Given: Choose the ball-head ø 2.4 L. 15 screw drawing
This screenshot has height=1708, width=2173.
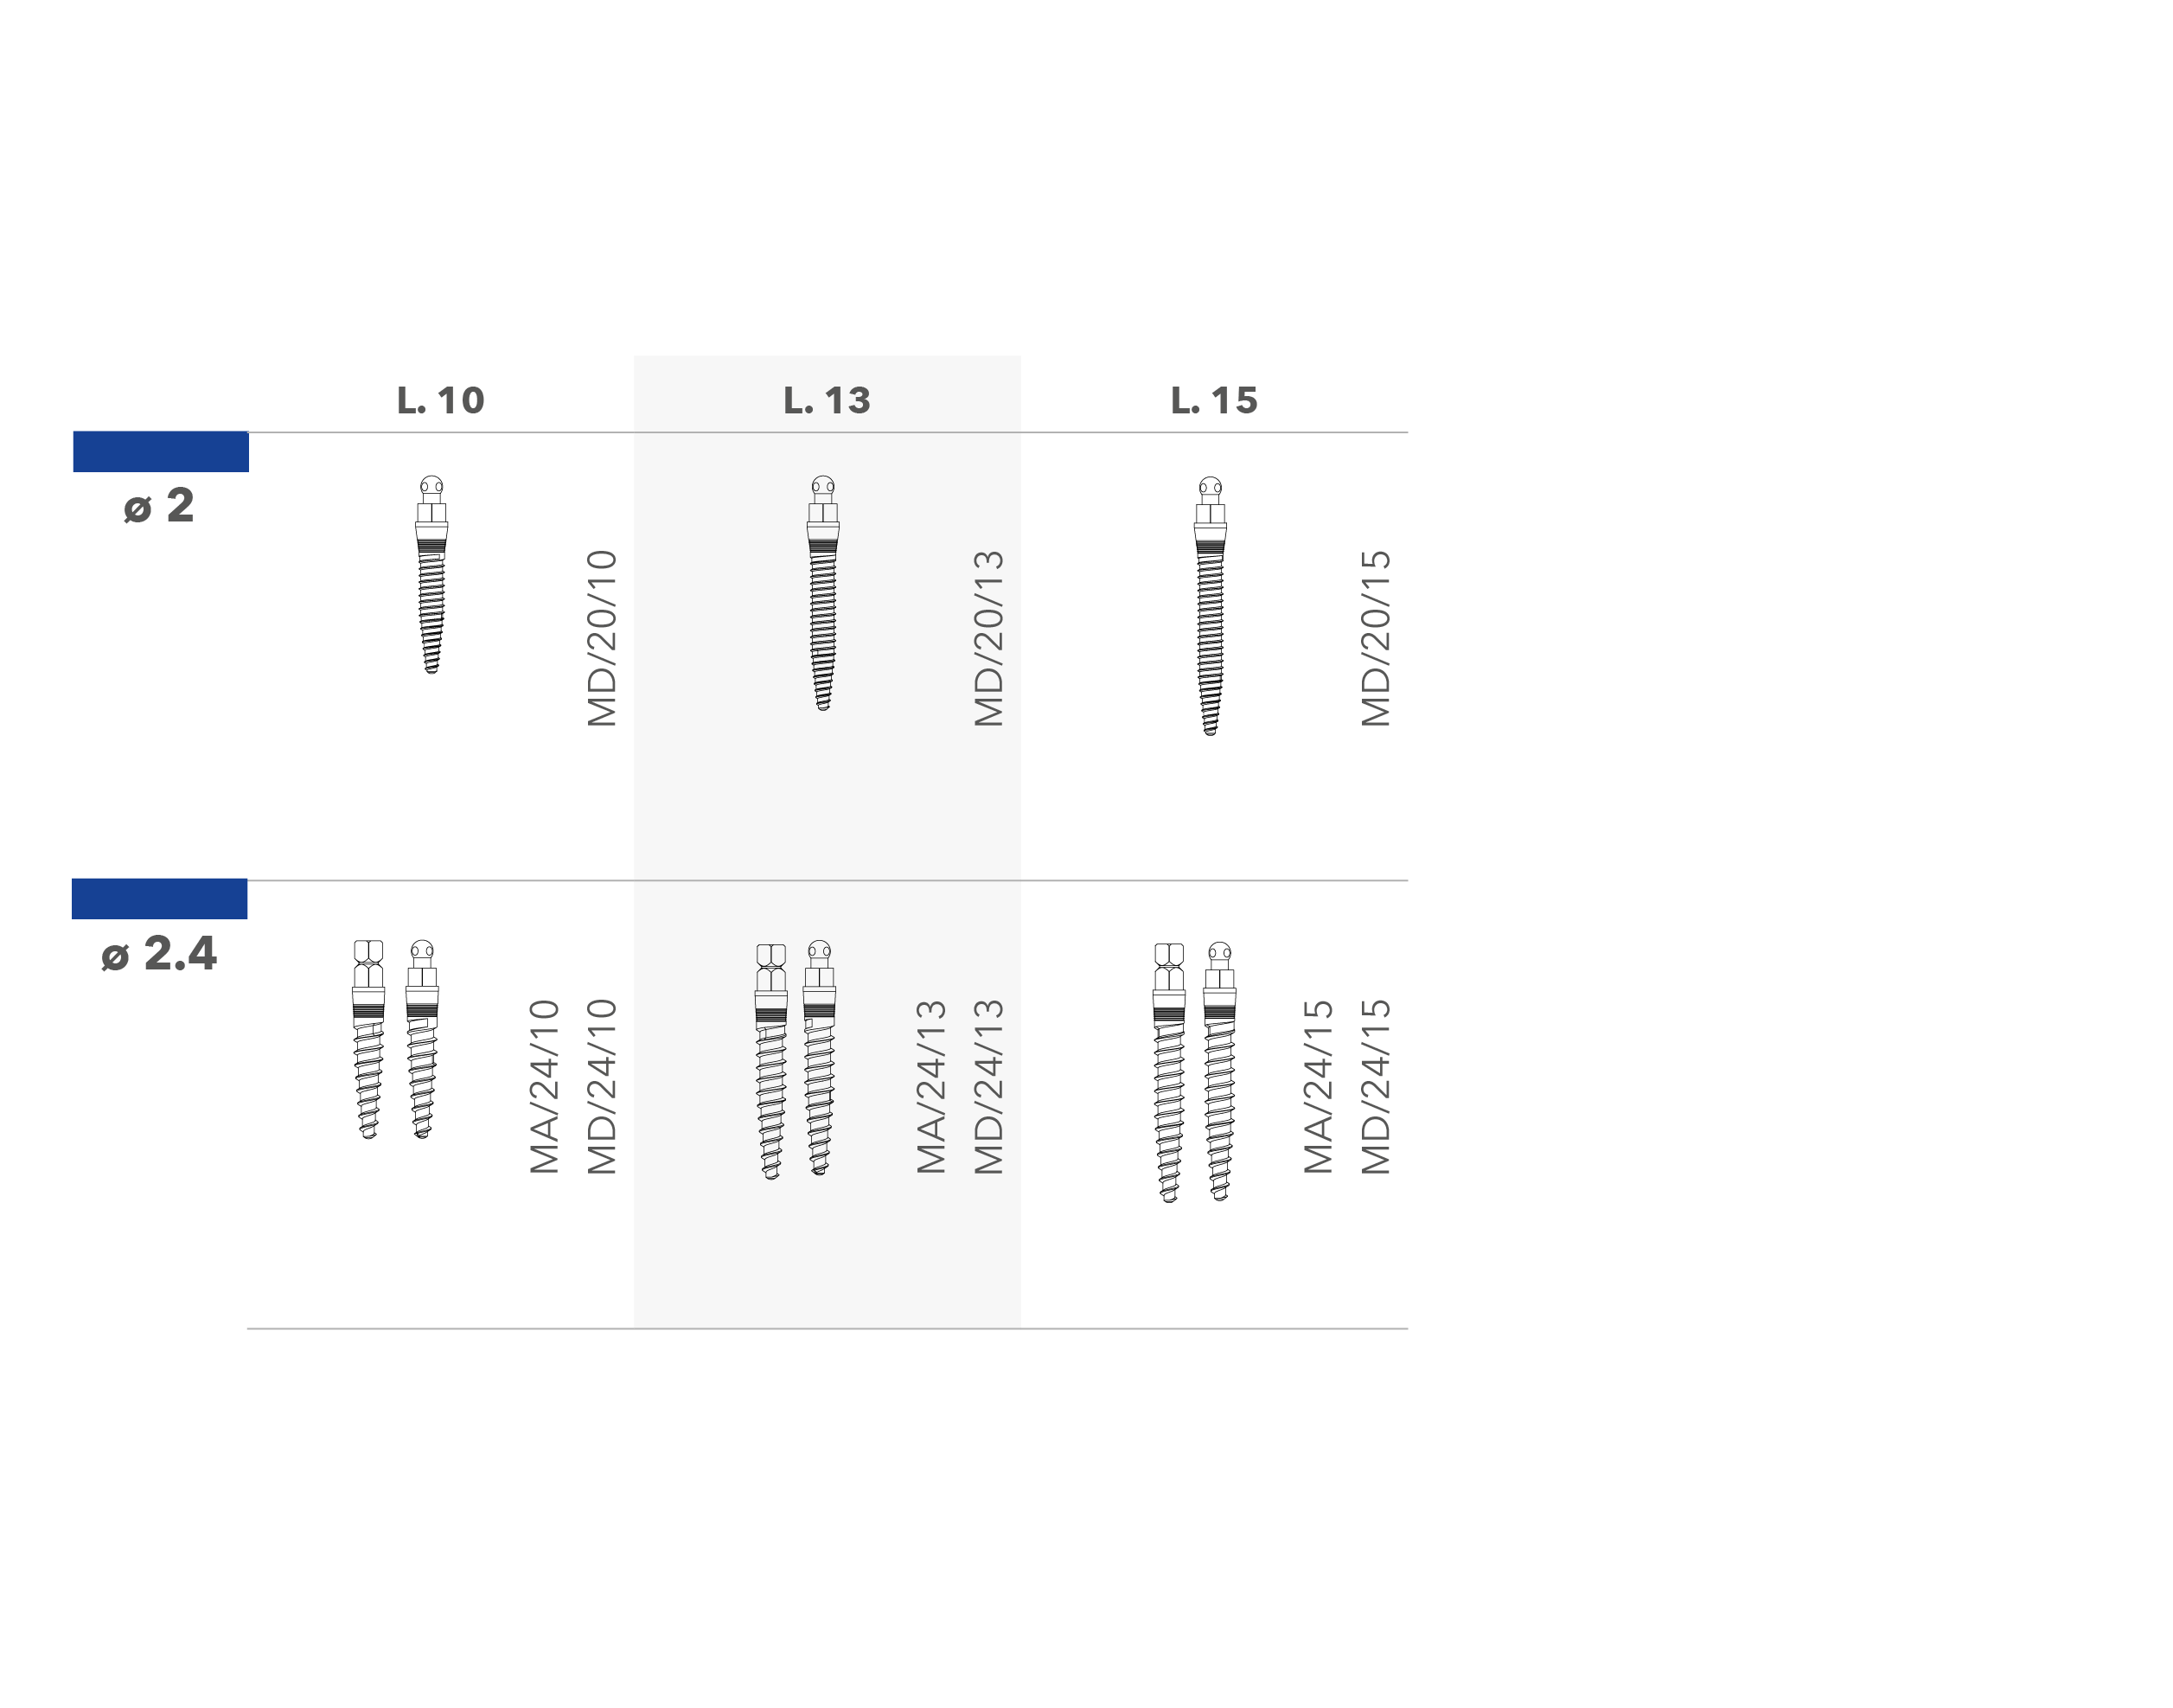Looking at the screenshot, I should click(x=1220, y=1070).
